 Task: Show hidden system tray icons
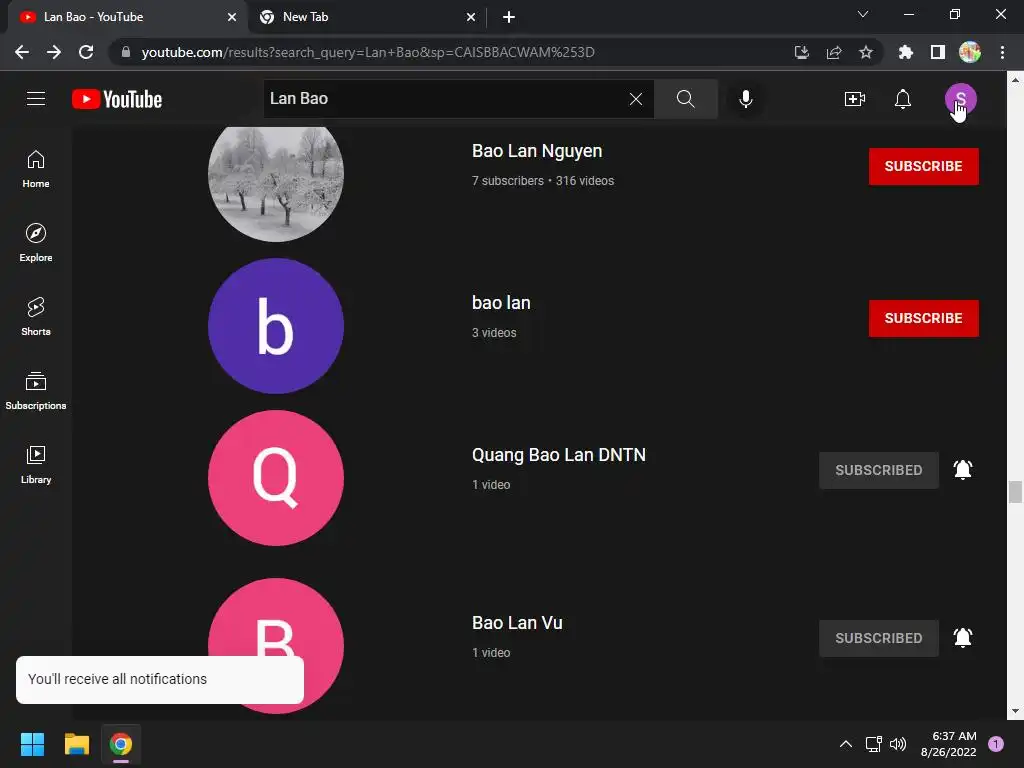coord(845,744)
